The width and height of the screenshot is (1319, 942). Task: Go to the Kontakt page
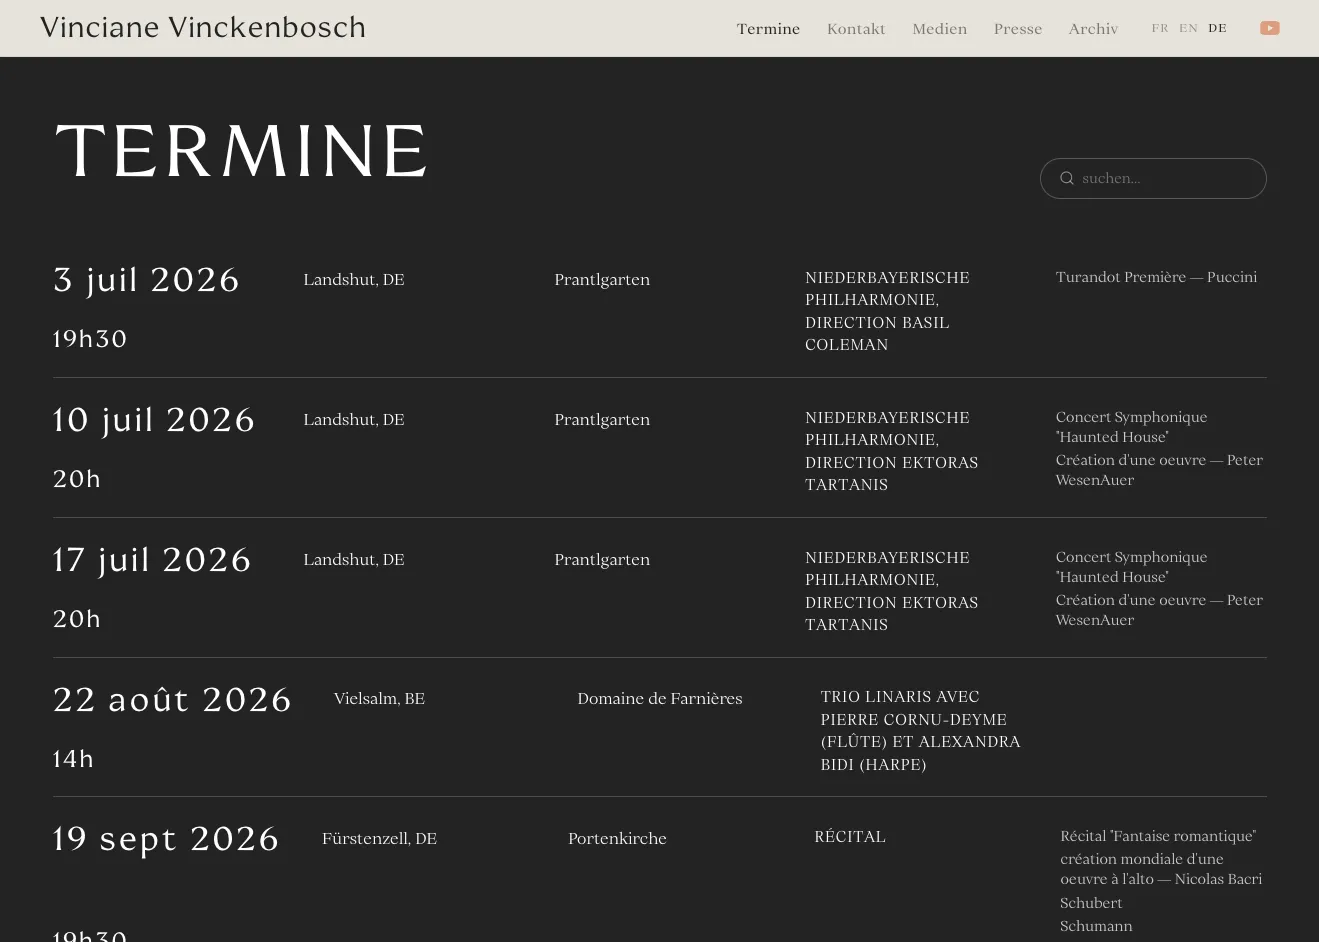[856, 29]
